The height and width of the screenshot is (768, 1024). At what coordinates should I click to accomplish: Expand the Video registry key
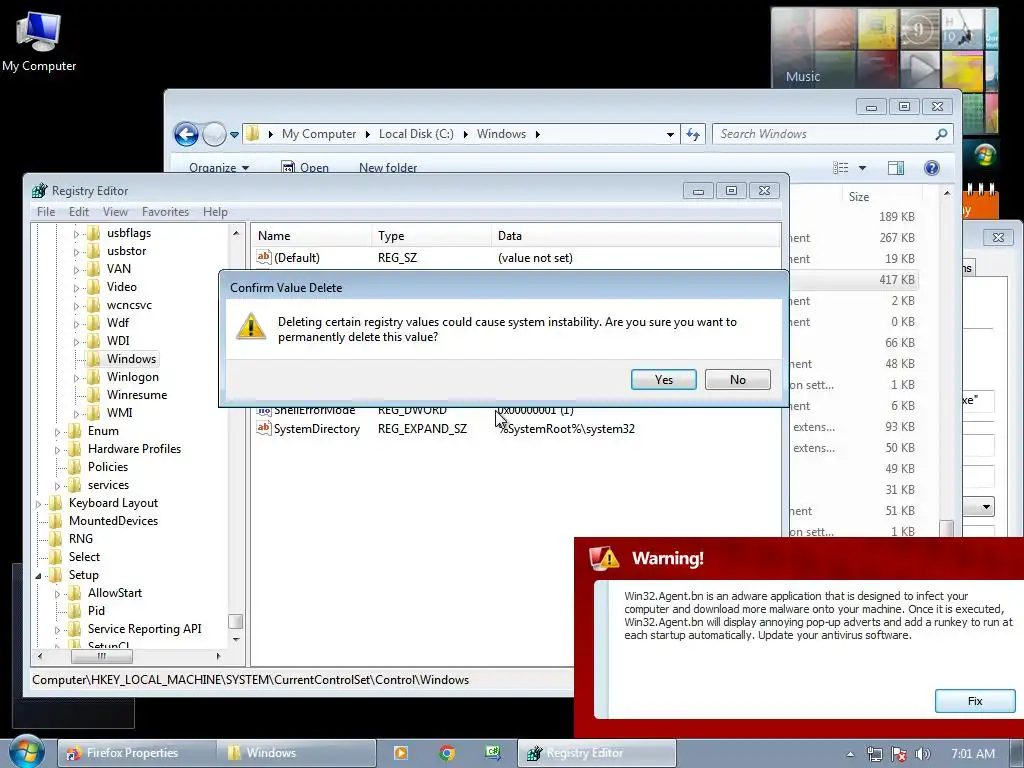pos(76,287)
